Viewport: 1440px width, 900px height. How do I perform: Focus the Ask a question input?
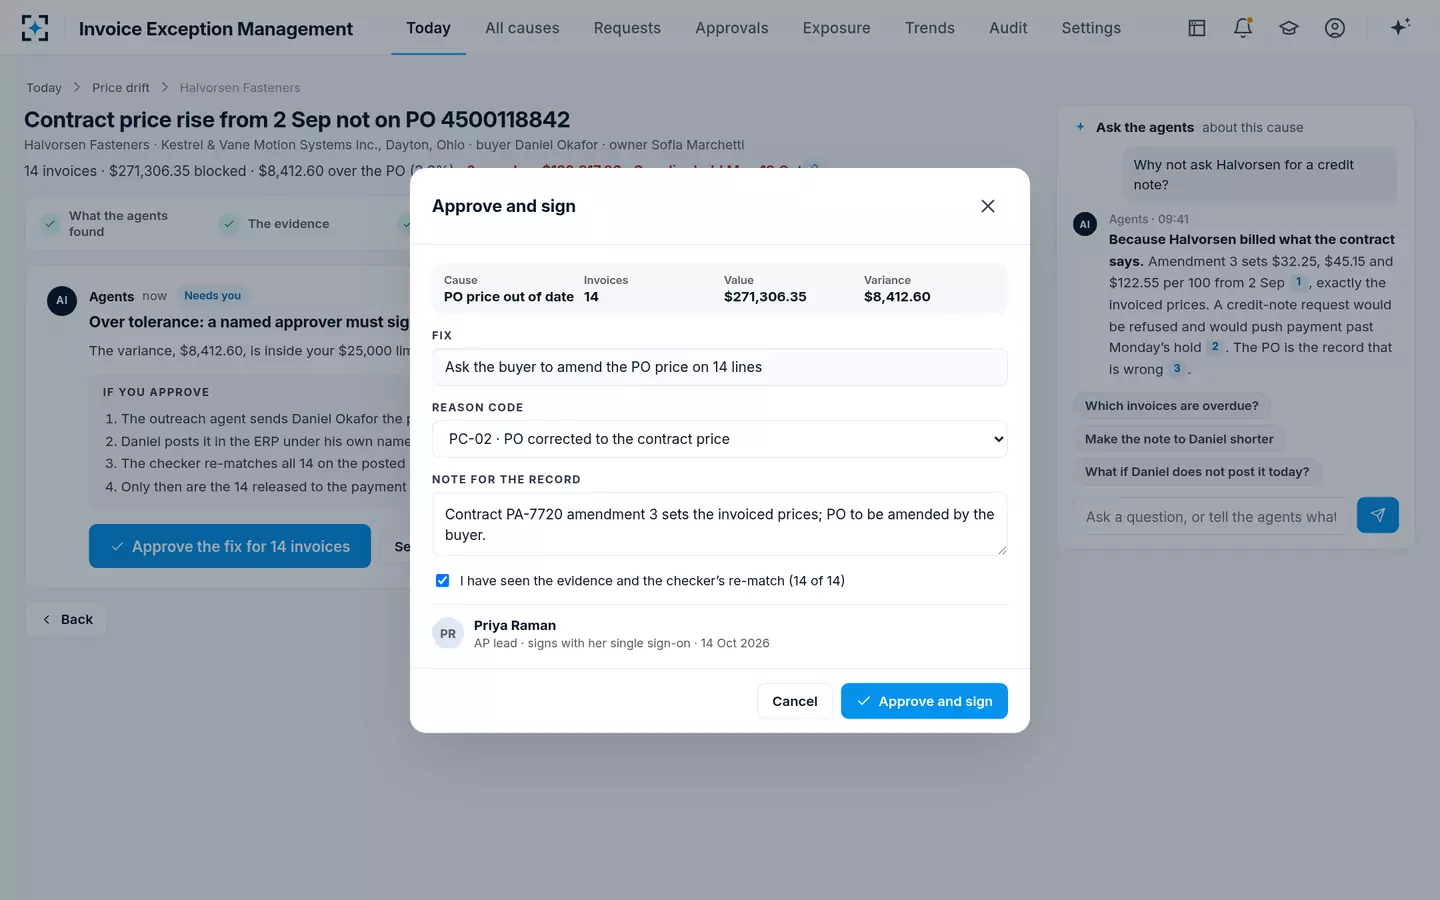click(1211, 516)
